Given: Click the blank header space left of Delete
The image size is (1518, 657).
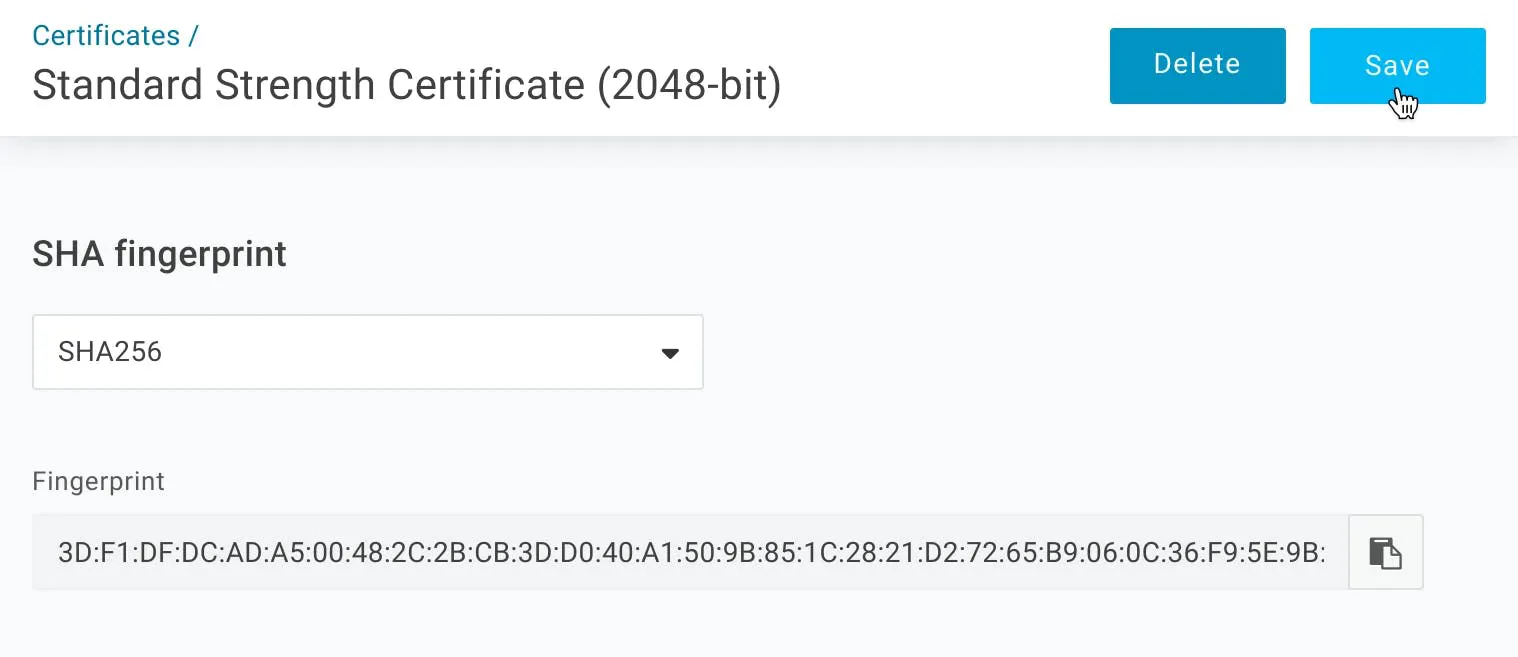Looking at the screenshot, I should (x=945, y=66).
